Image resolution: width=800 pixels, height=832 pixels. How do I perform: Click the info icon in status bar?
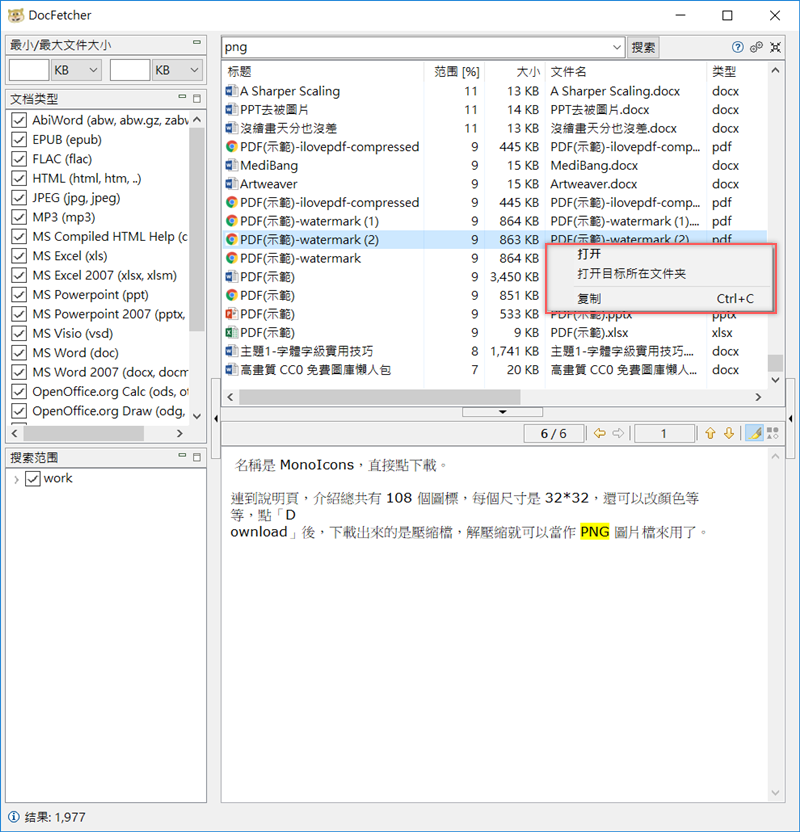pyautogui.click(x=13, y=817)
